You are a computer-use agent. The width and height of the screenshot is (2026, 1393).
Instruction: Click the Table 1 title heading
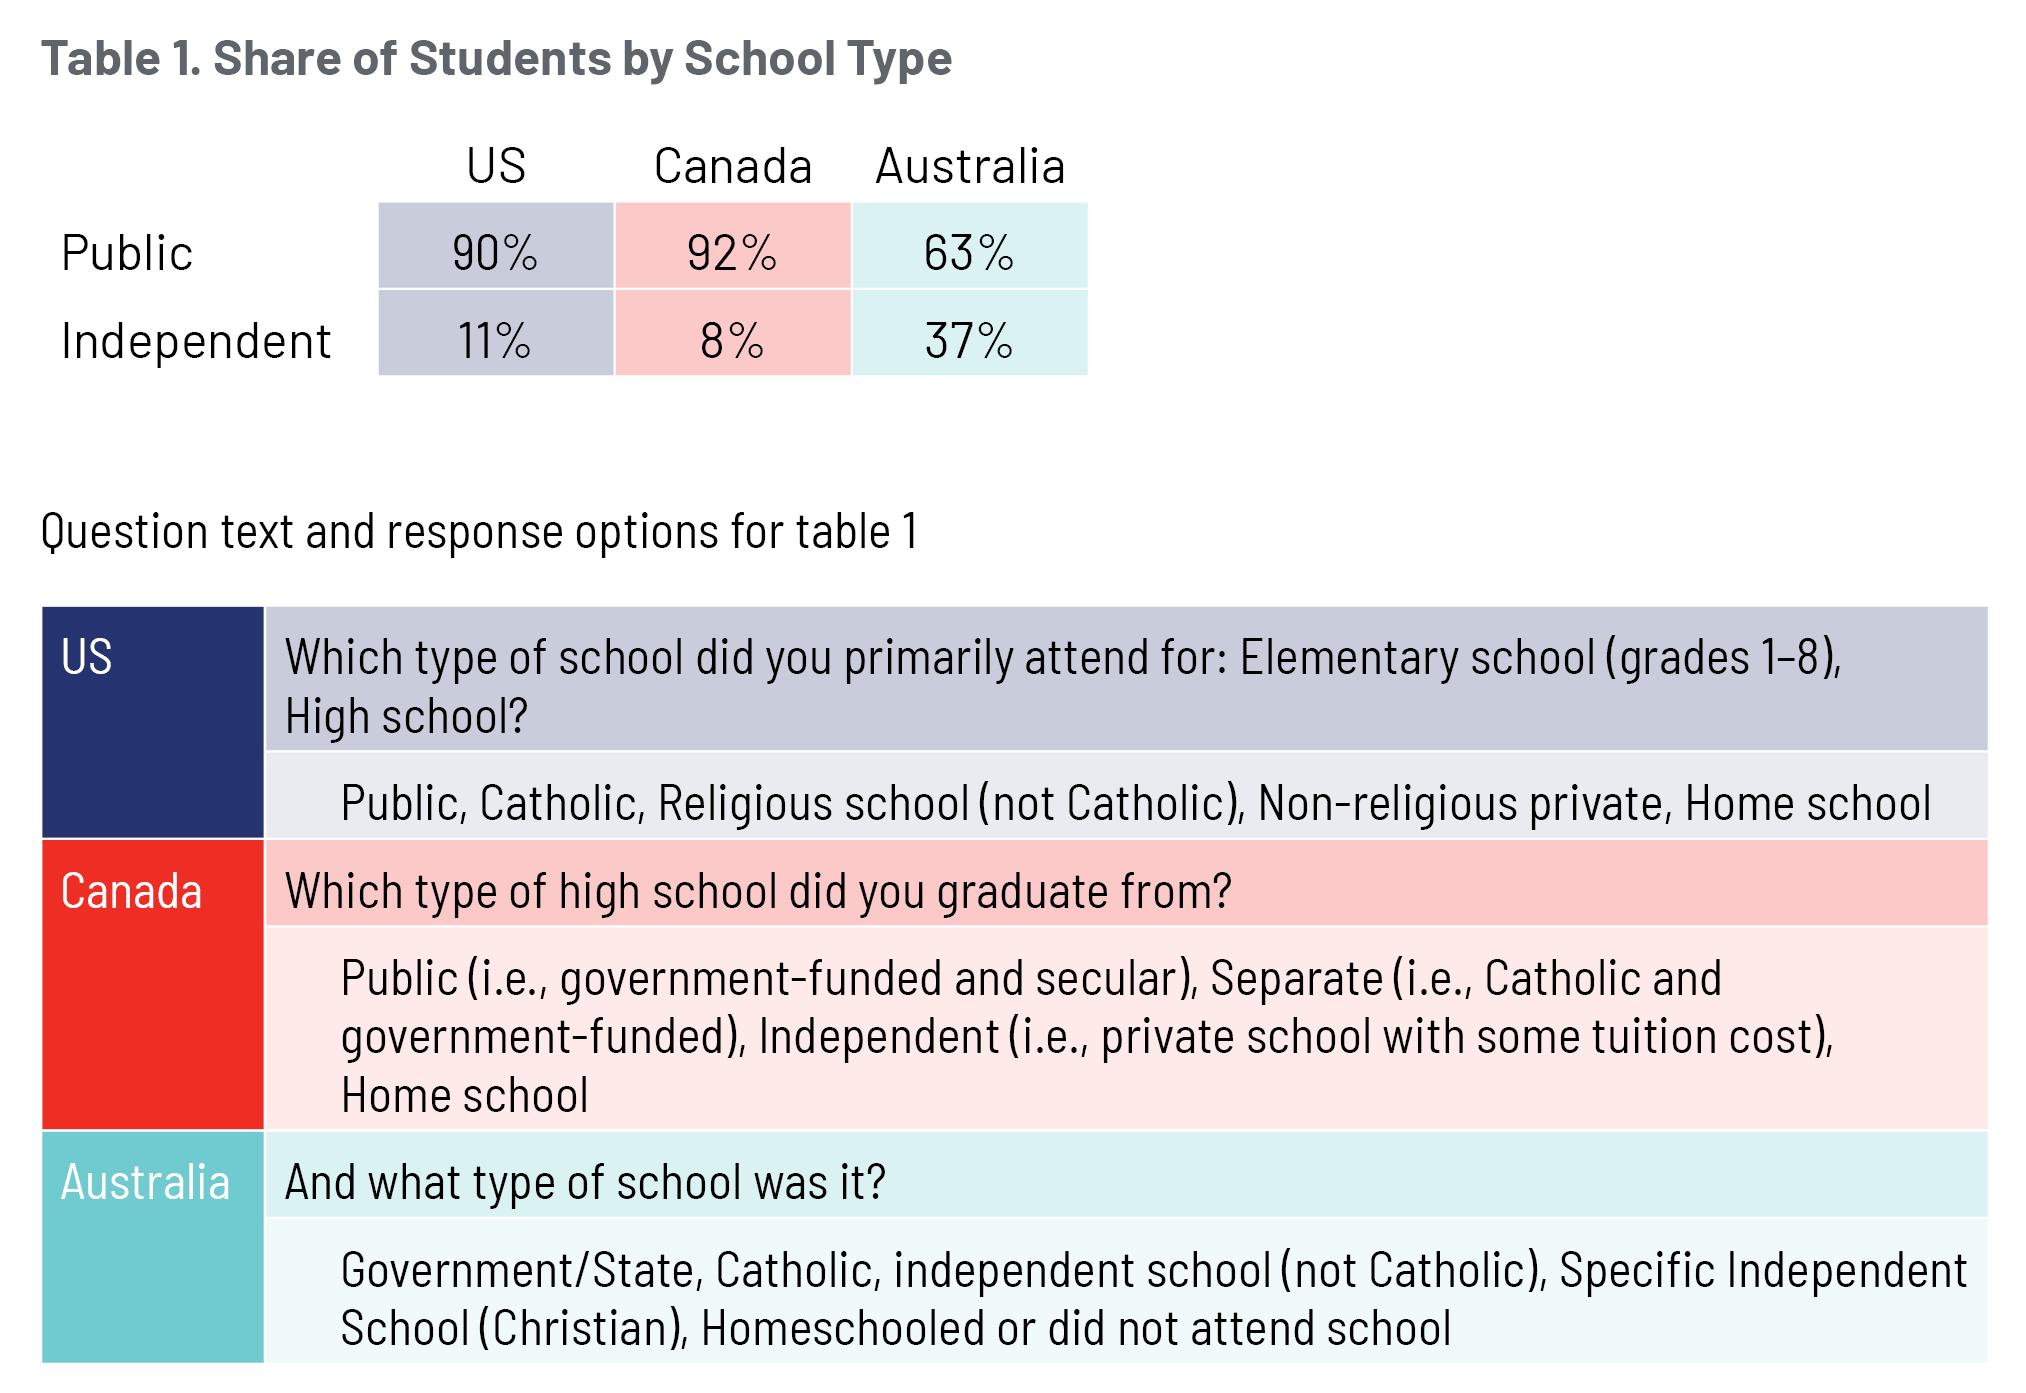click(x=496, y=58)
